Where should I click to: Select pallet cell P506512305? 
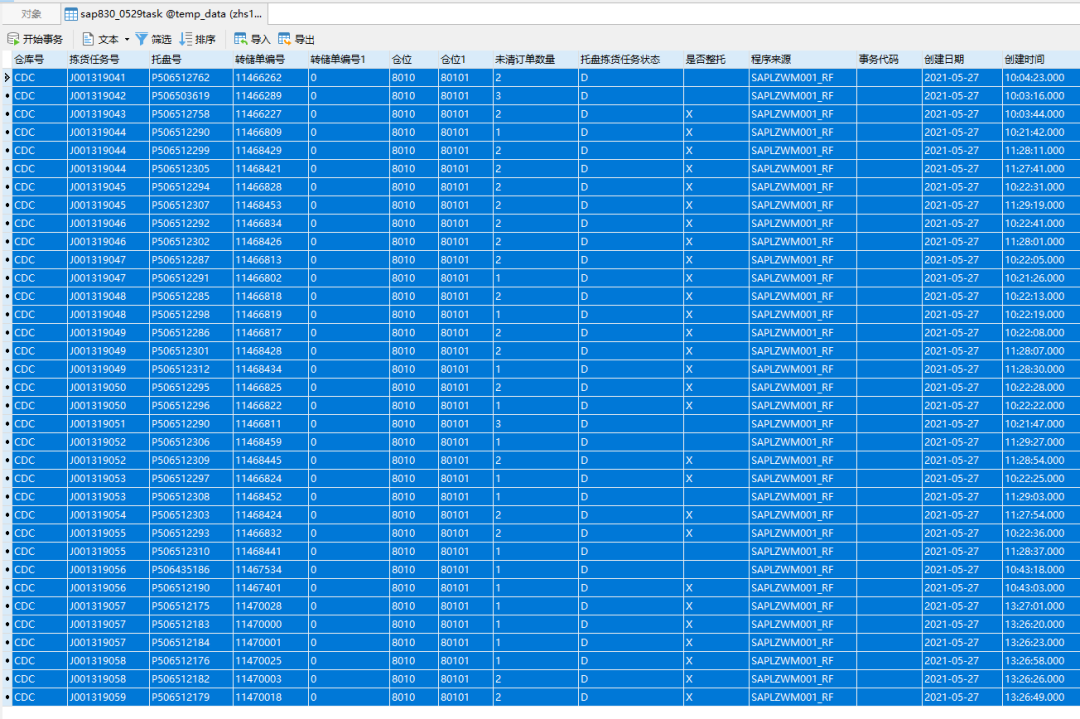tap(191, 169)
